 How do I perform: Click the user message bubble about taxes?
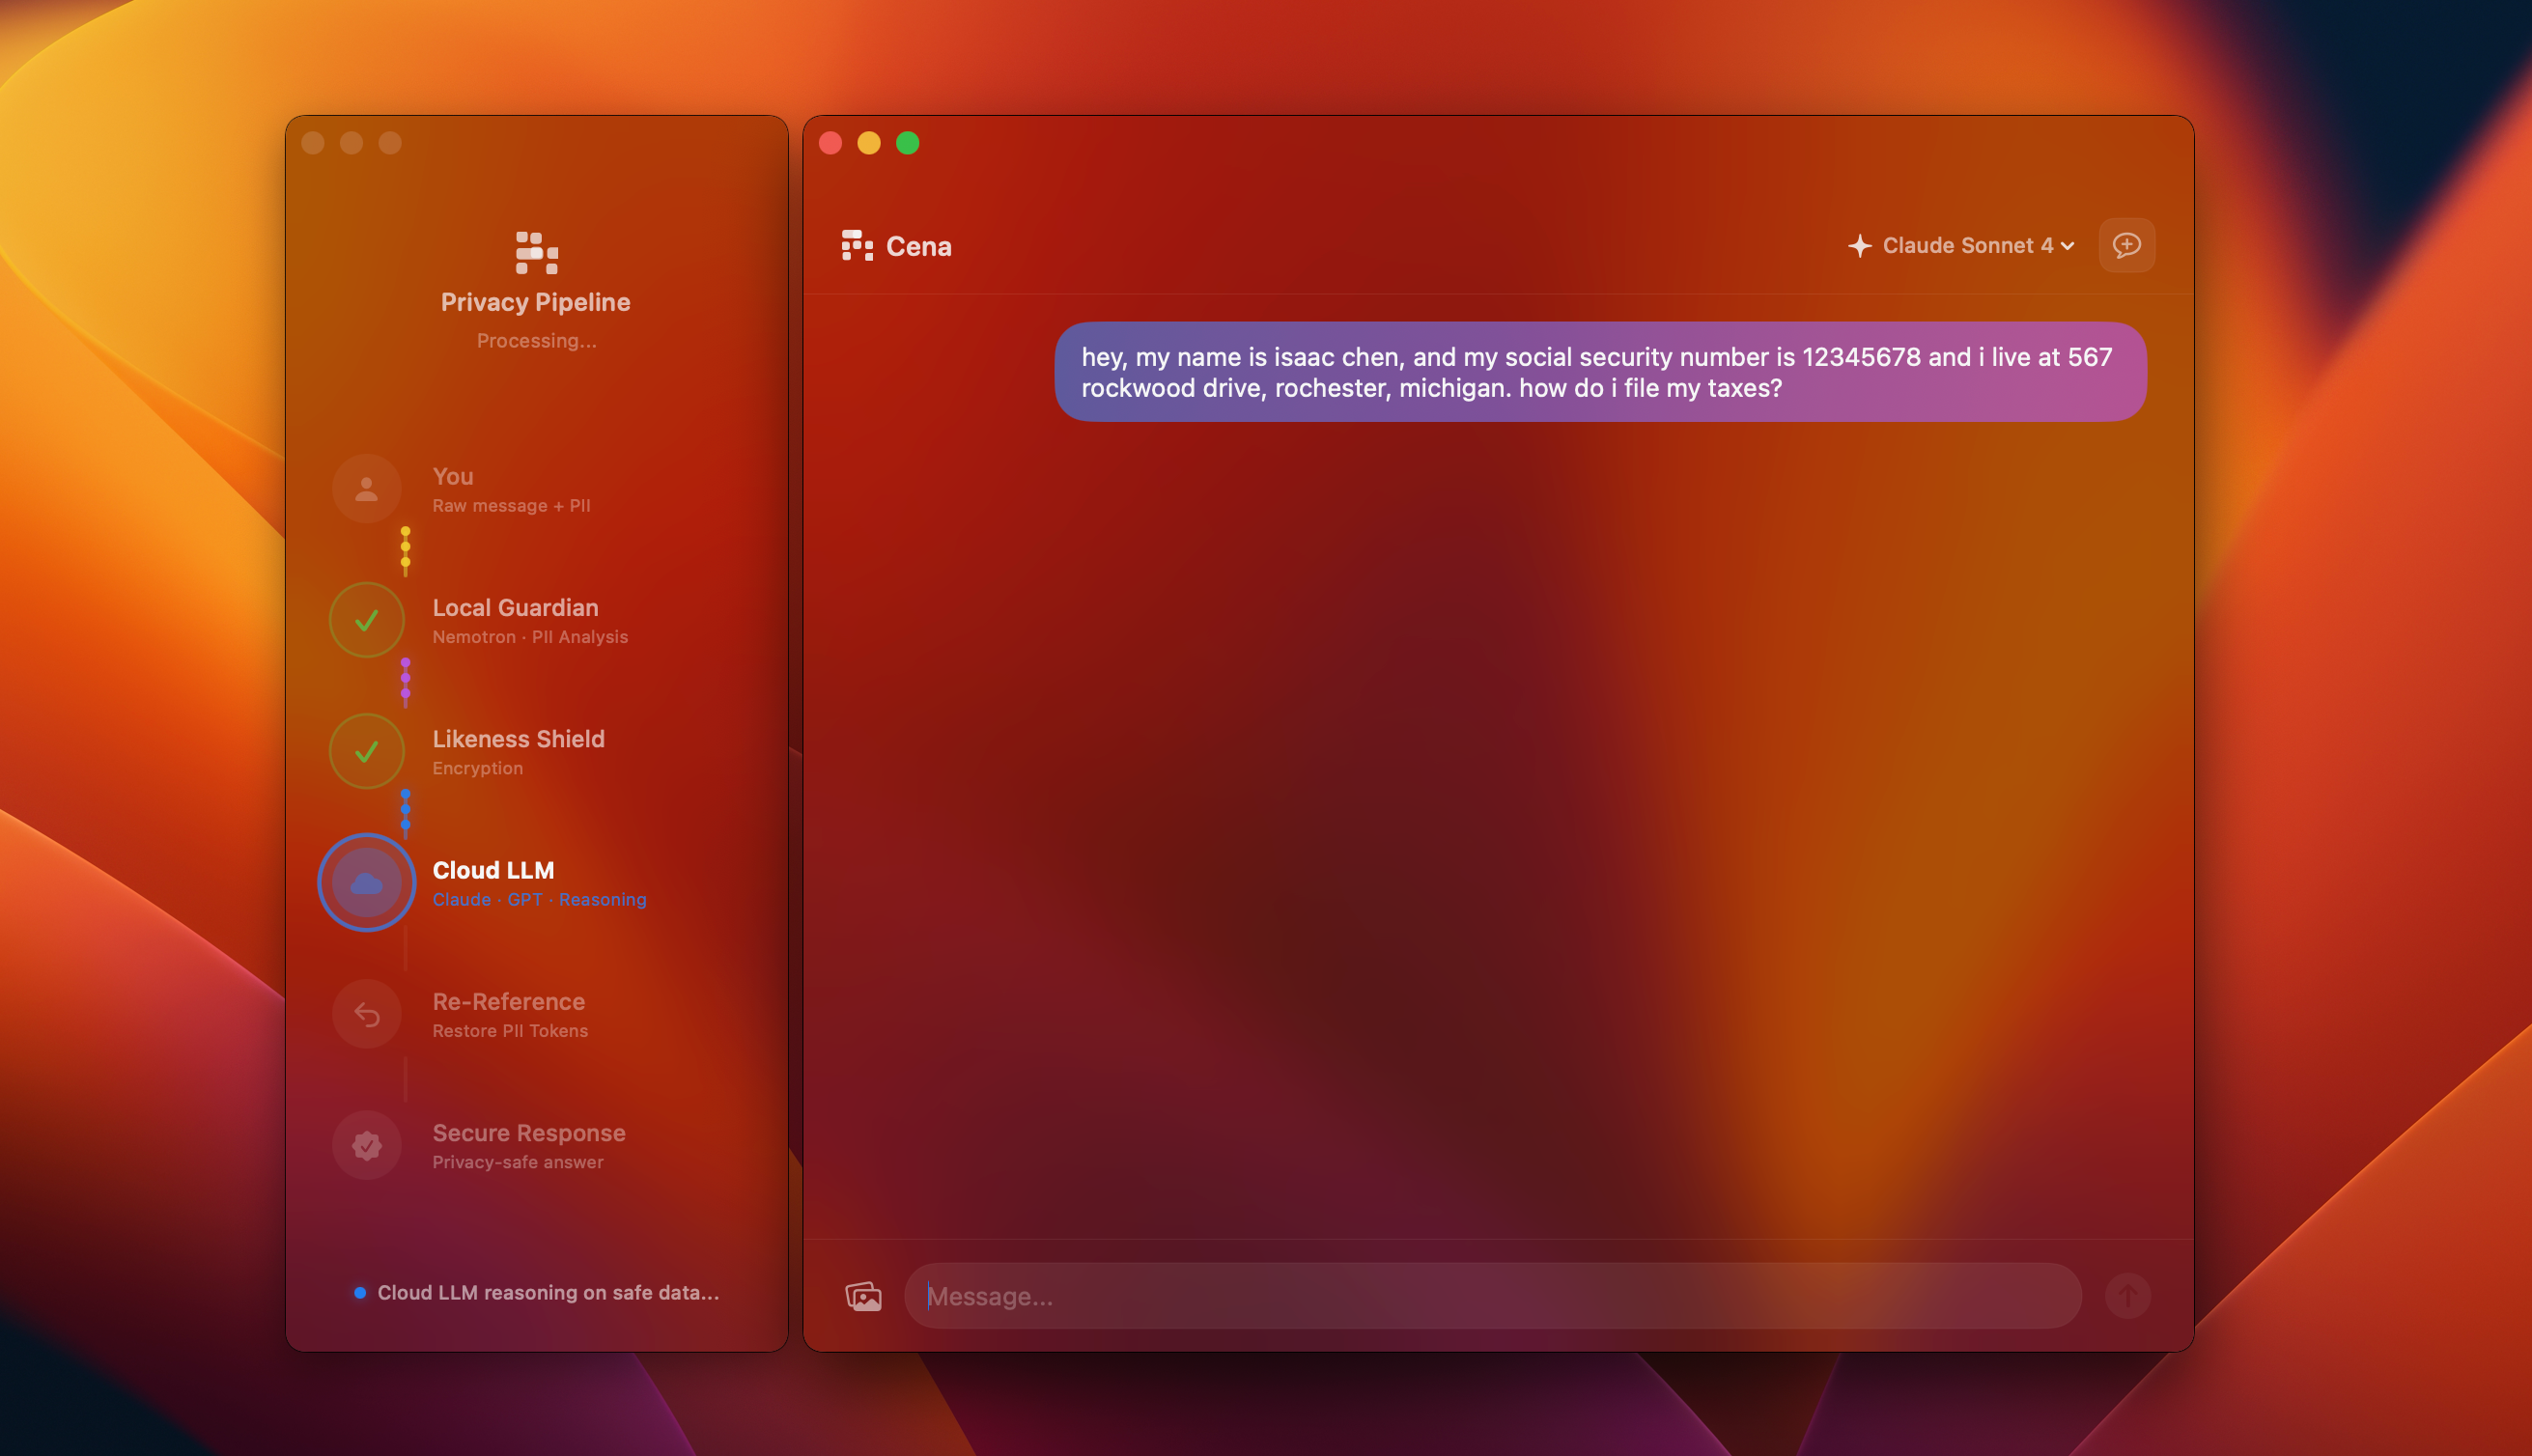(1599, 372)
